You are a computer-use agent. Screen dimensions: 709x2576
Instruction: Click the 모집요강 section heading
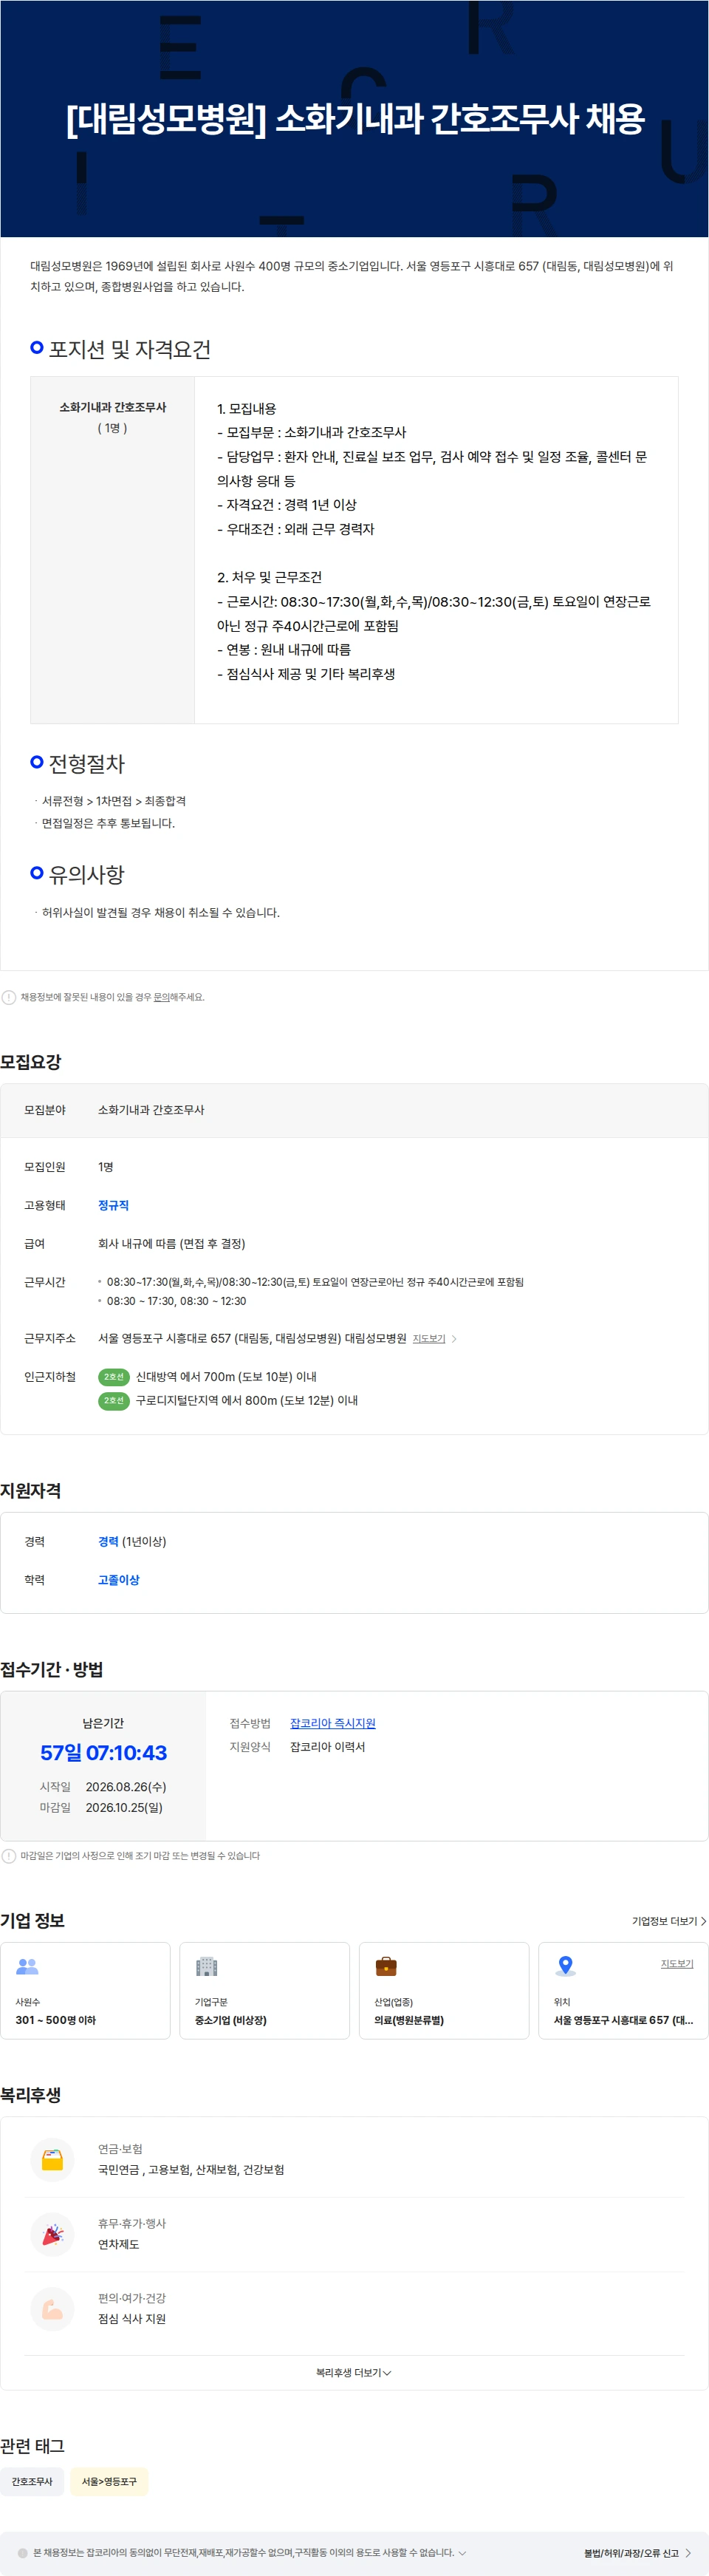(x=31, y=1062)
